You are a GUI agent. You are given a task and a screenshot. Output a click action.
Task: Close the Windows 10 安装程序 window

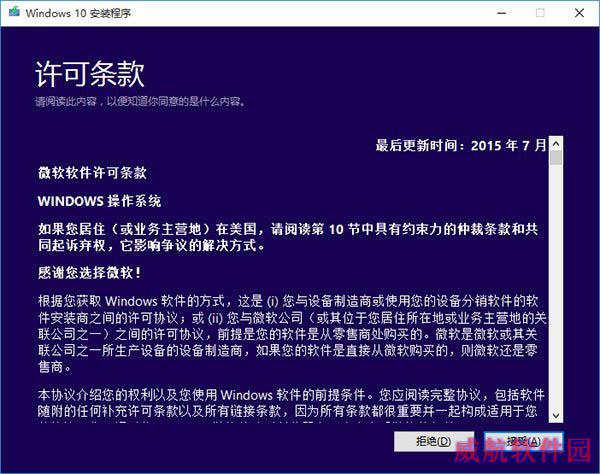point(579,13)
